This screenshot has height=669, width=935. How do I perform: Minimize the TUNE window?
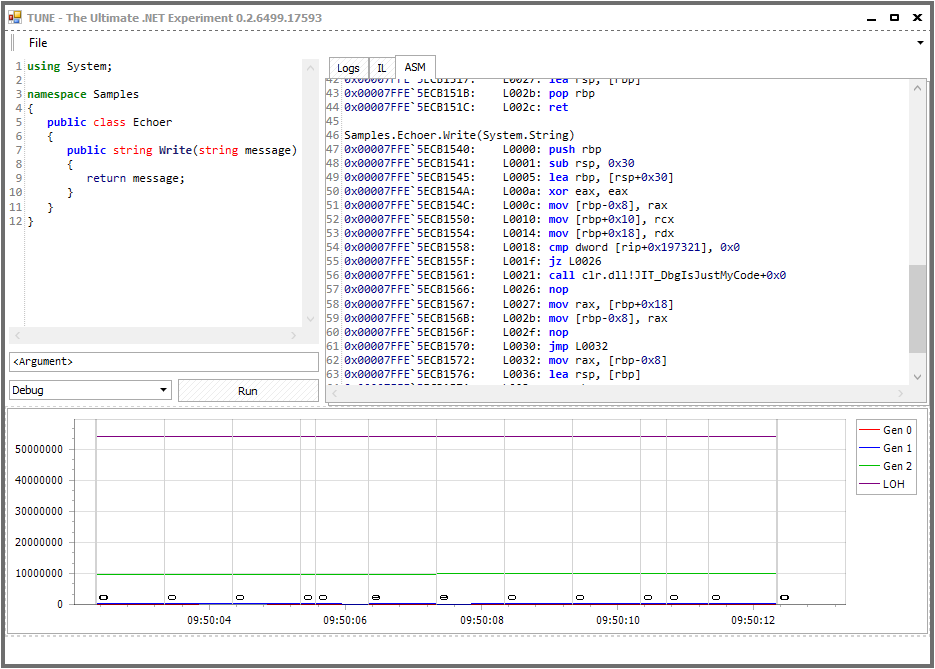click(871, 18)
